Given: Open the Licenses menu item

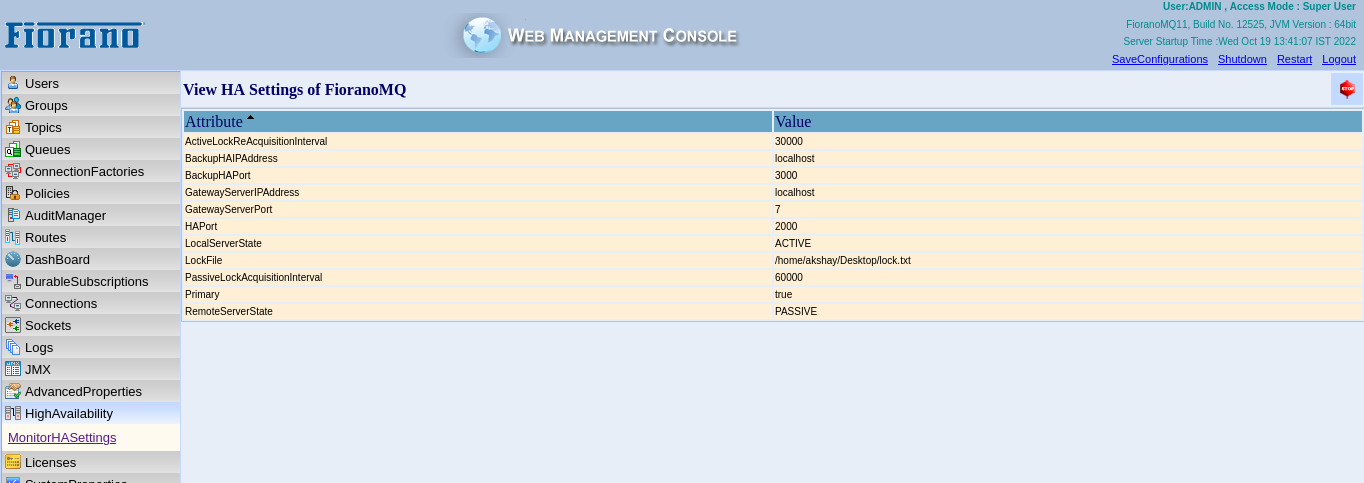Looking at the screenshot, I should [50, 462].
